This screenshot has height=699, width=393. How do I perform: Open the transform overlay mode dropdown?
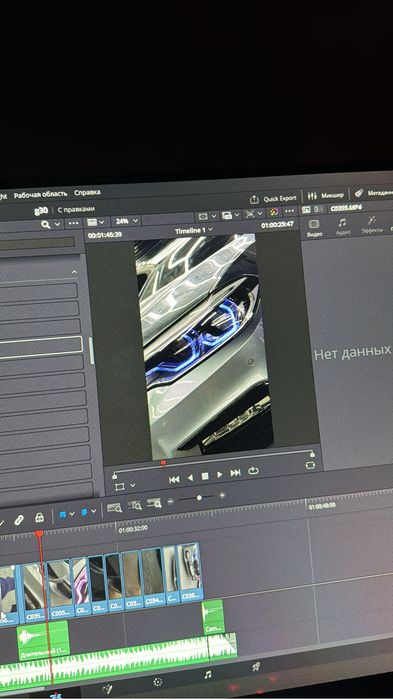[132, 485]
